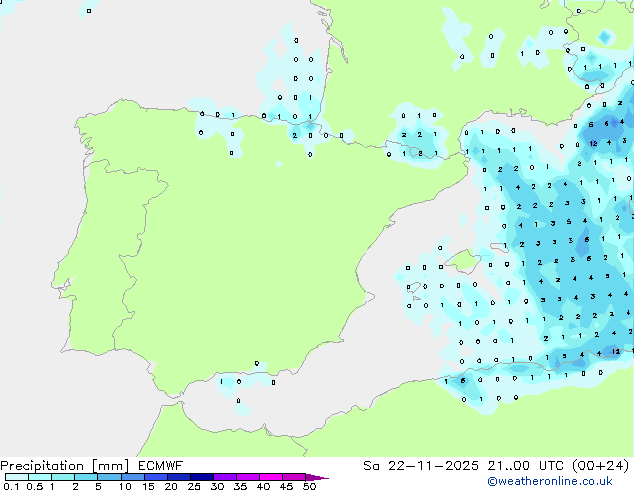Click the 15–20 mm legend swatch
634x490 pixels.
pyautogui.click(x=156, y=477)
